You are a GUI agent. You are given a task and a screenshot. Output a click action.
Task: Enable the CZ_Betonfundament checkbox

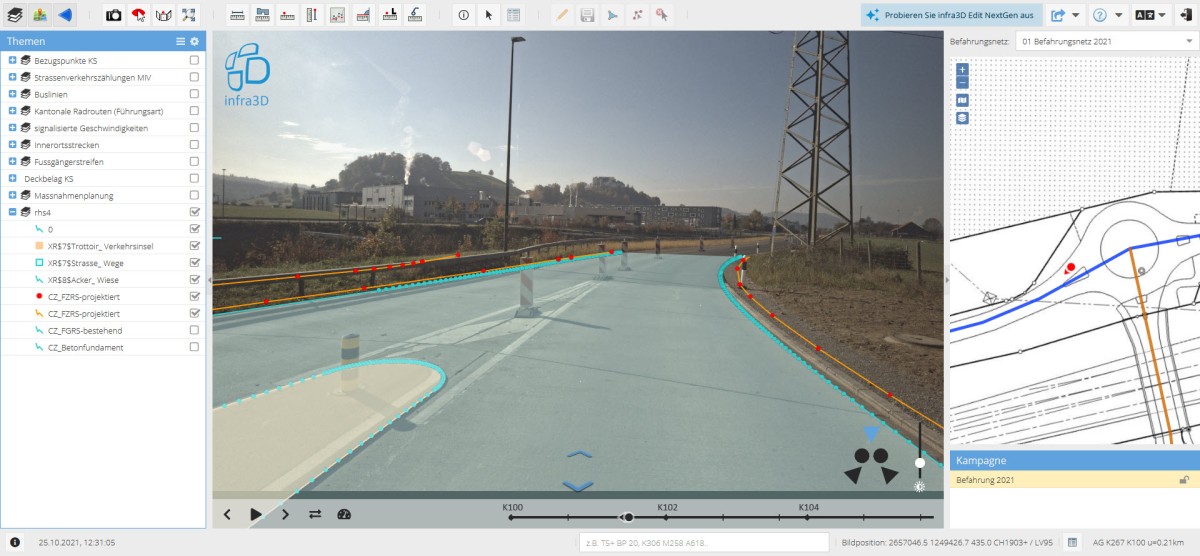pyautogui.click(x=194, y=347)
